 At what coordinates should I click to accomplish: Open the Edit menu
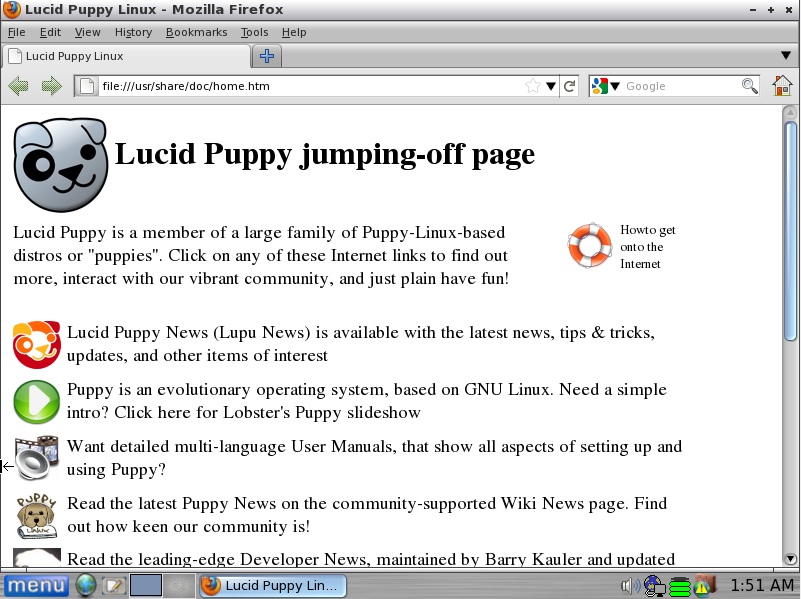point(50,32)
